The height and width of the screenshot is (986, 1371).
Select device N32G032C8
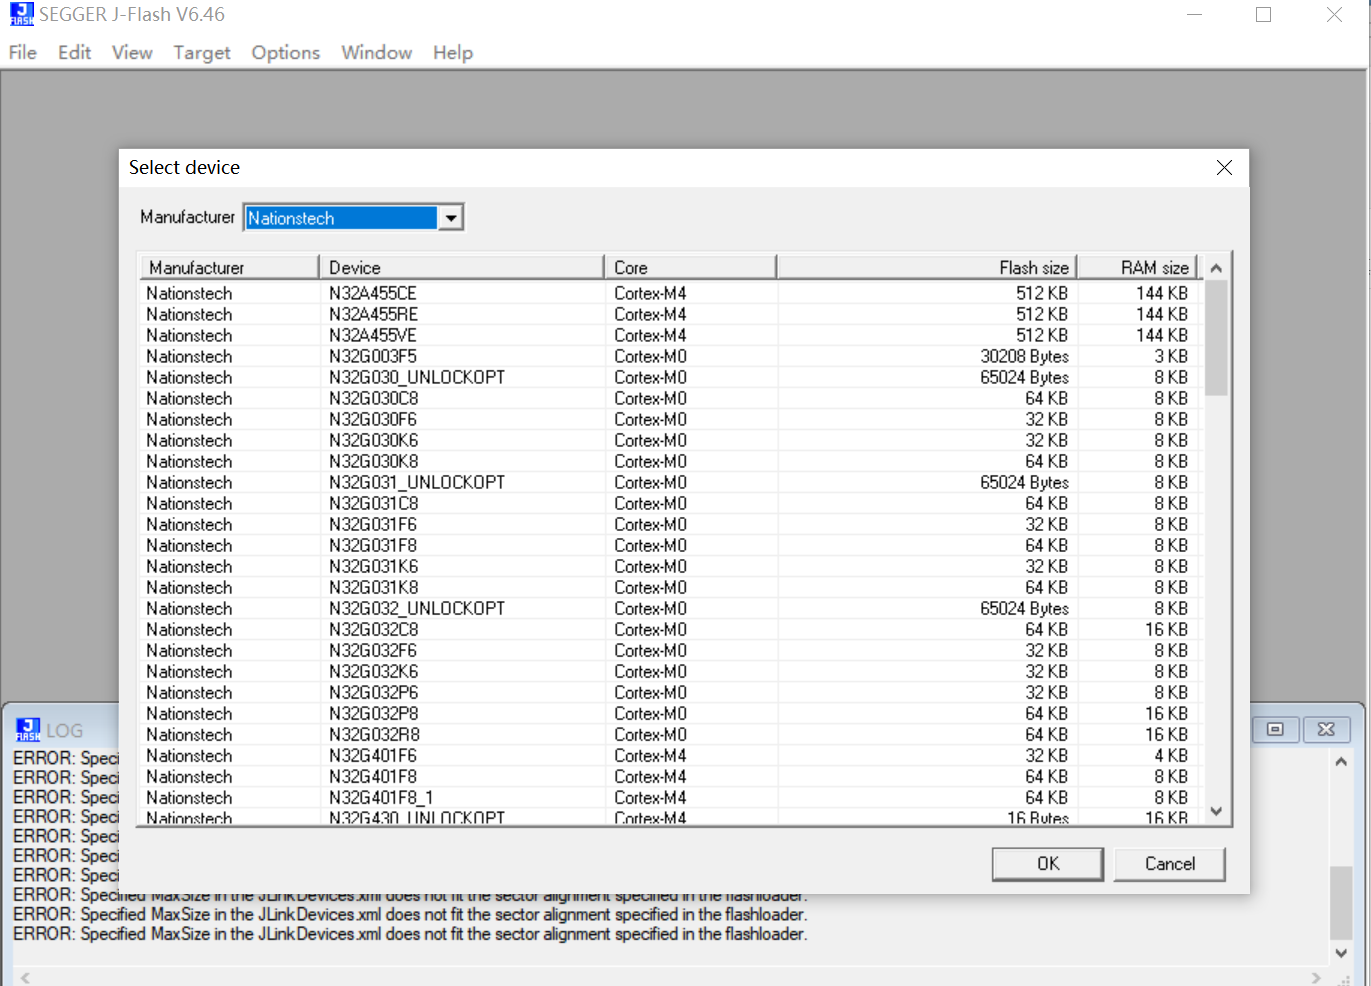pos(373,629)
